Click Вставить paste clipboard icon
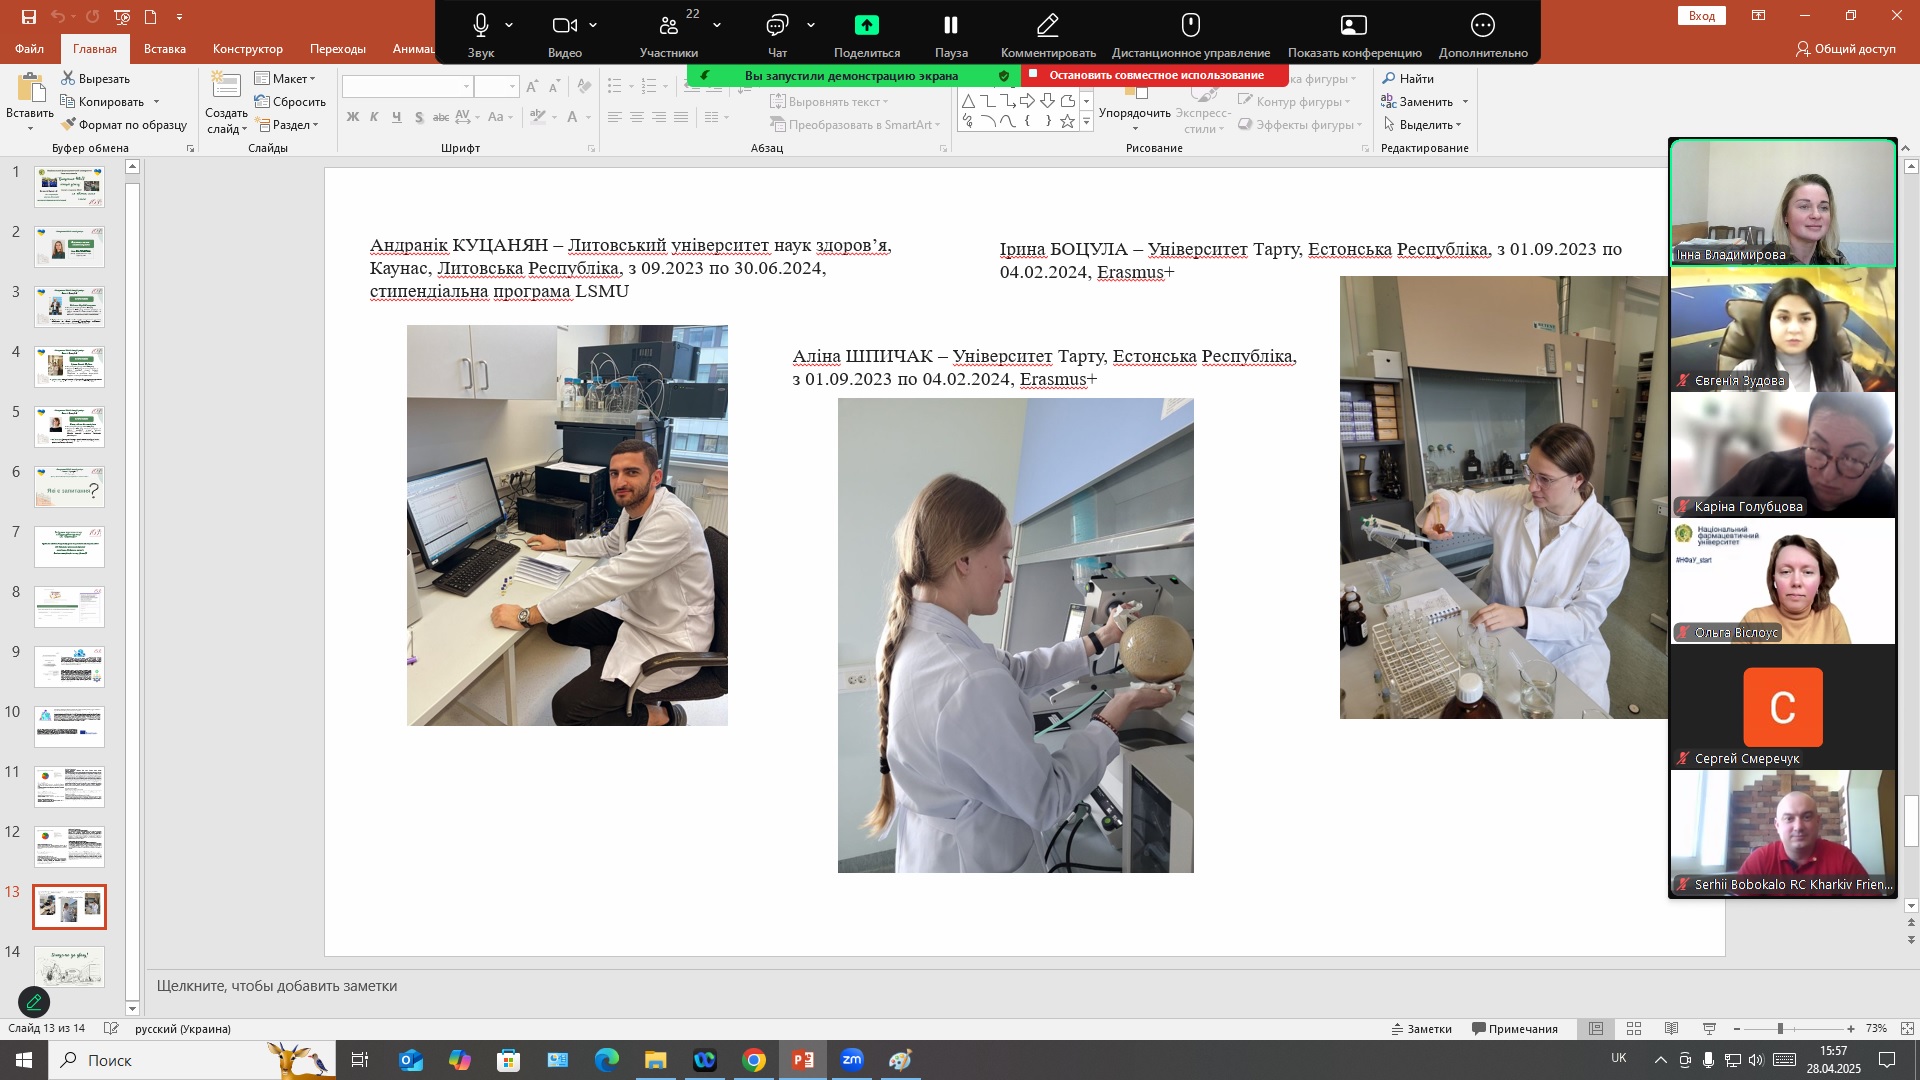 [30, 90]
